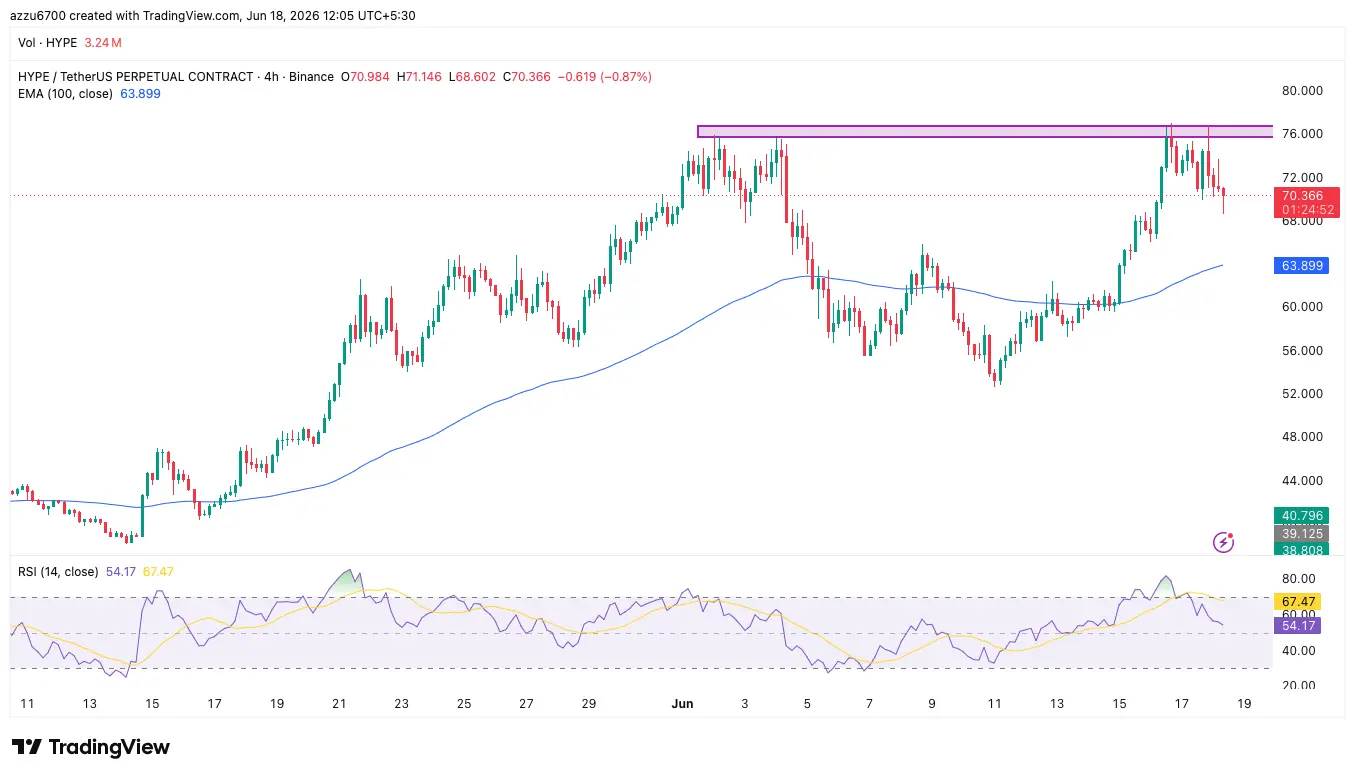Viewport: 1355px width, 777px height.
Task: Click the yellow 67.47 RSI axis label
Action: (x=1297, y=602)
